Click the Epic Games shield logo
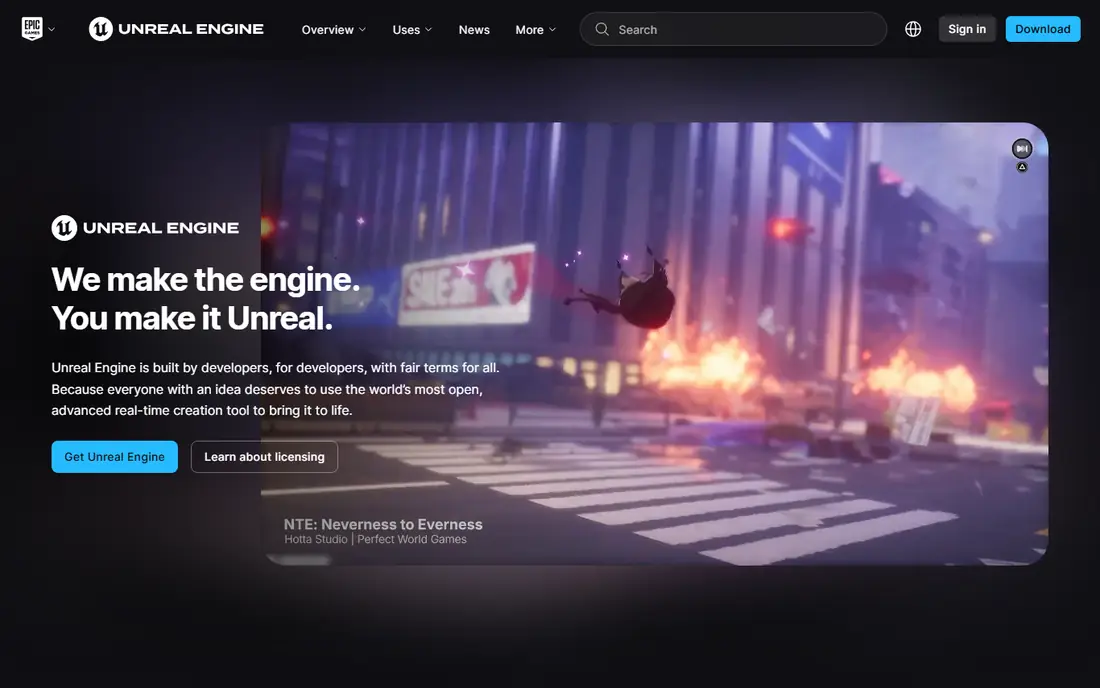1100x688 pixels. pyautogui.click(x=32, y=29)
